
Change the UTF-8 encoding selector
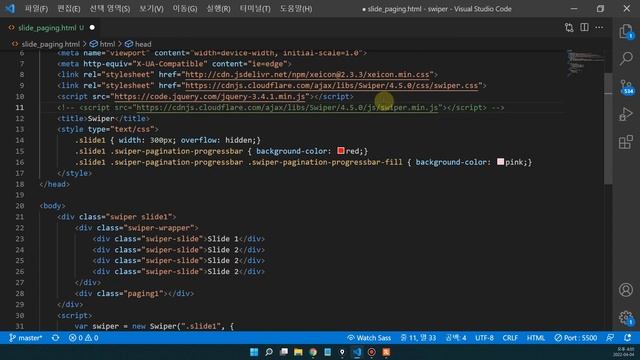[484, 338]
